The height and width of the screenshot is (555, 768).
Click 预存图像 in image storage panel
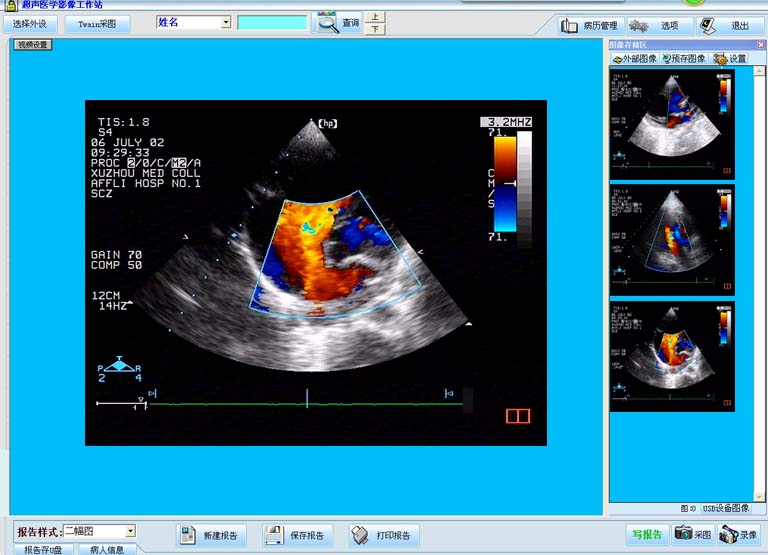point(684,59)
